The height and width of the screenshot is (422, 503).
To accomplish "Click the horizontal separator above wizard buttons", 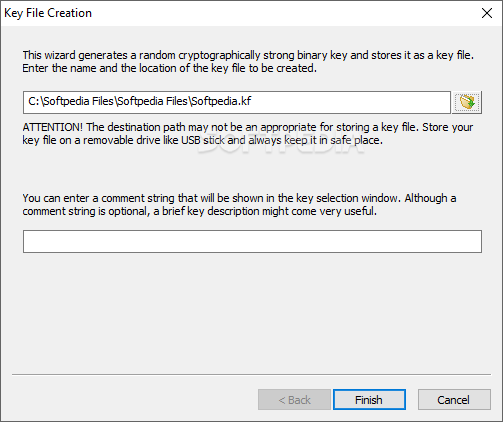I will [x=251, y=374].
